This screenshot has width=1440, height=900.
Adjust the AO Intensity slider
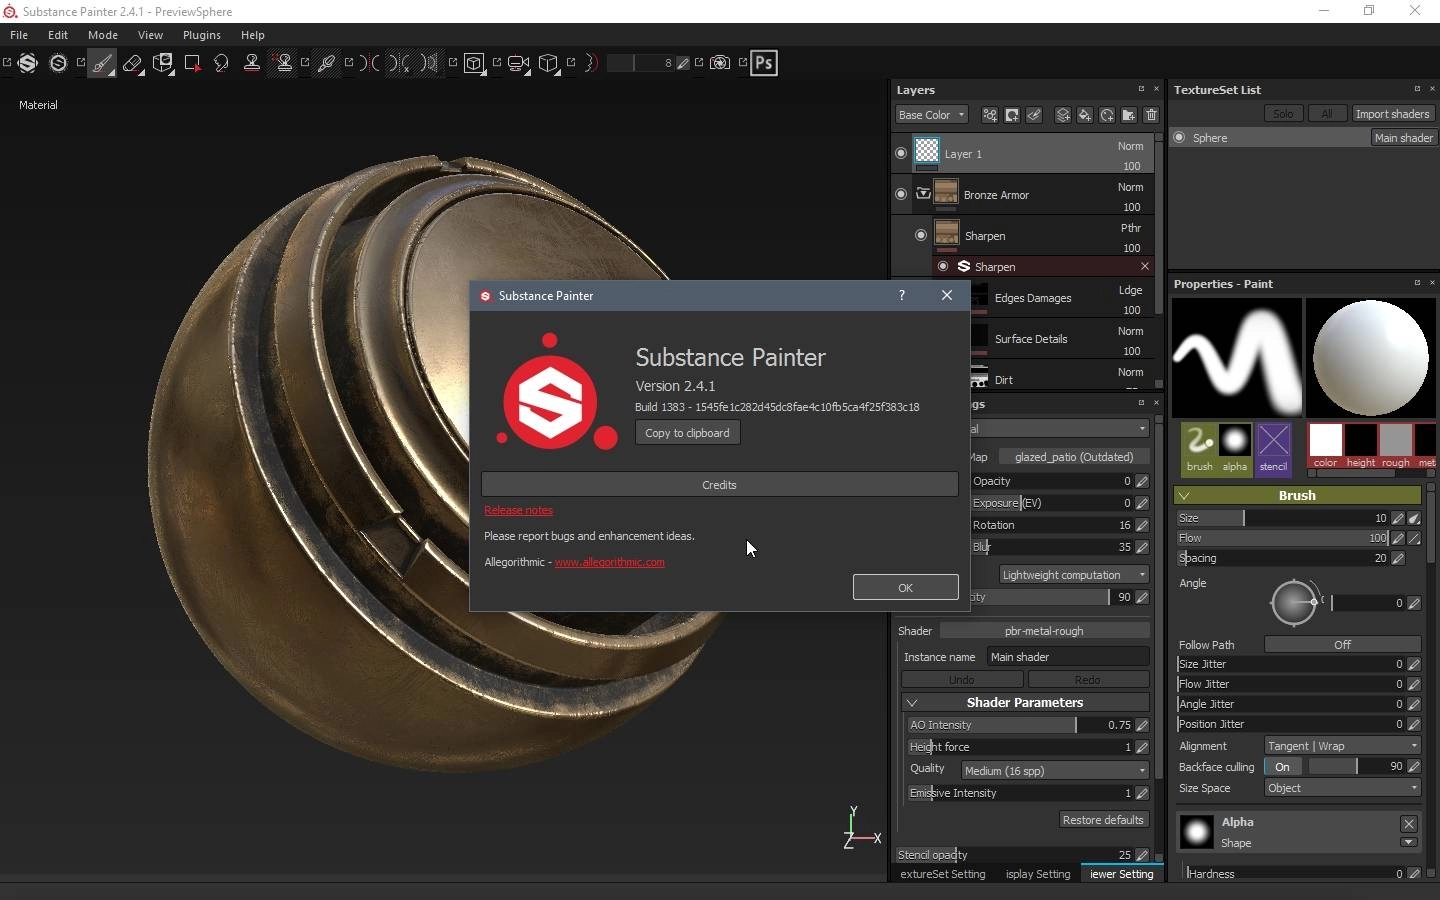(1020, 725)
